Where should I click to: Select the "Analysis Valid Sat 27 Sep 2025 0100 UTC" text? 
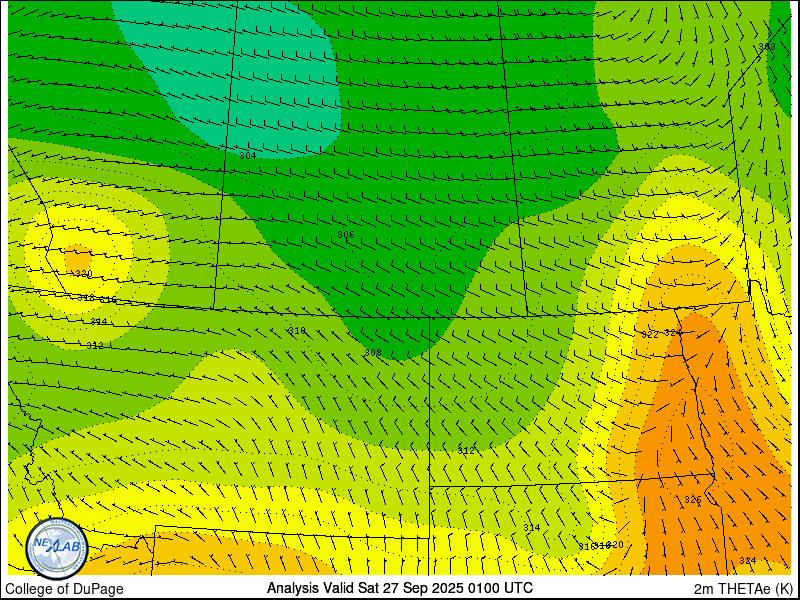pos(399,588)
